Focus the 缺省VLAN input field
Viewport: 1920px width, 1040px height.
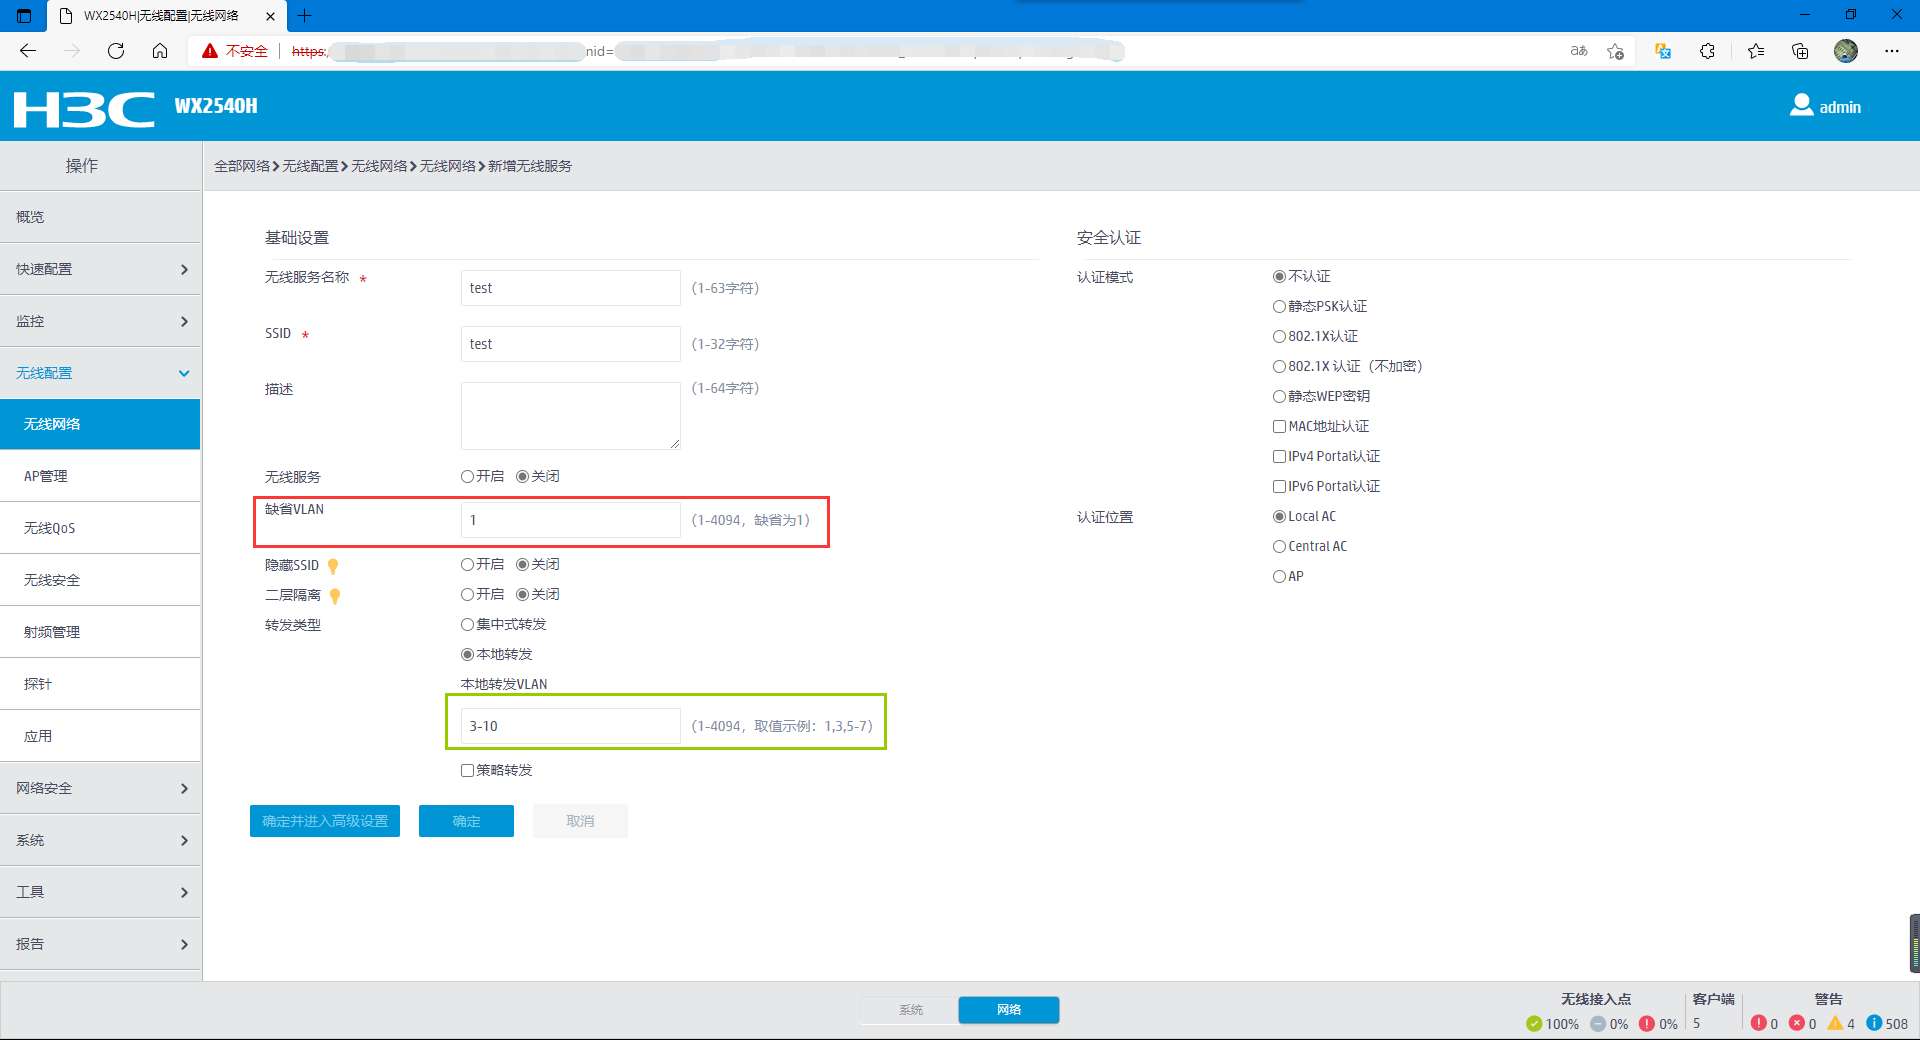[x=571, y=520]
